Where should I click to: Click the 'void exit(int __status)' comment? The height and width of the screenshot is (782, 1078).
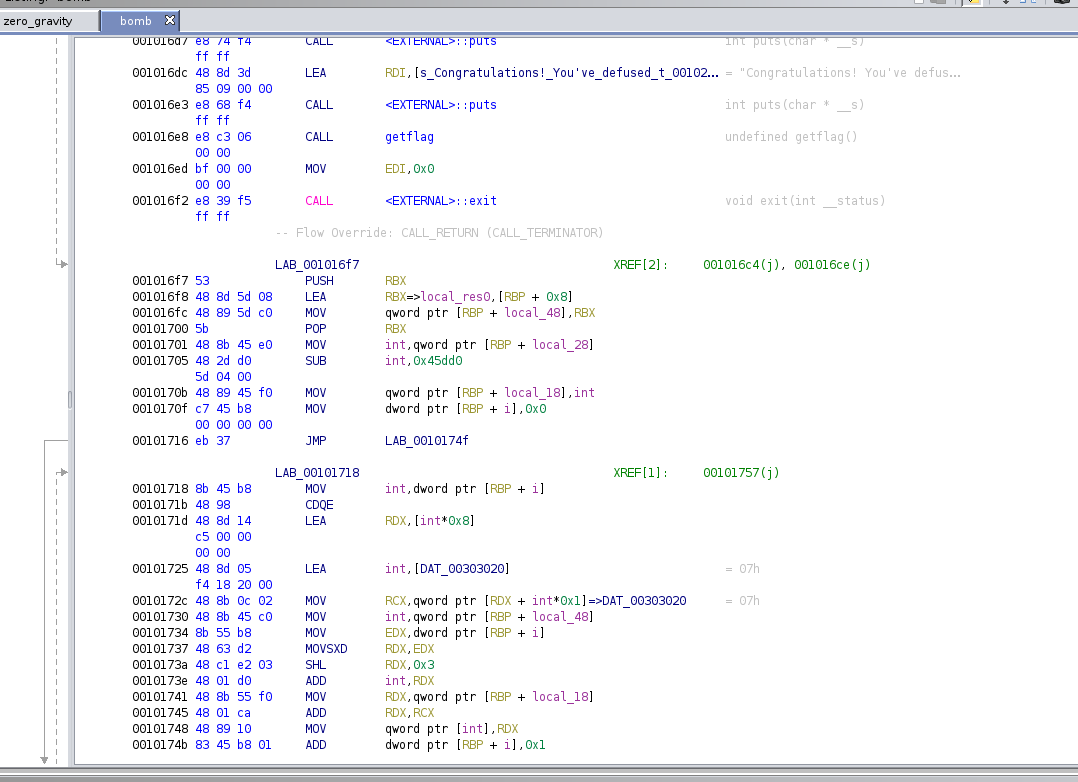click(x=805, y=201)
